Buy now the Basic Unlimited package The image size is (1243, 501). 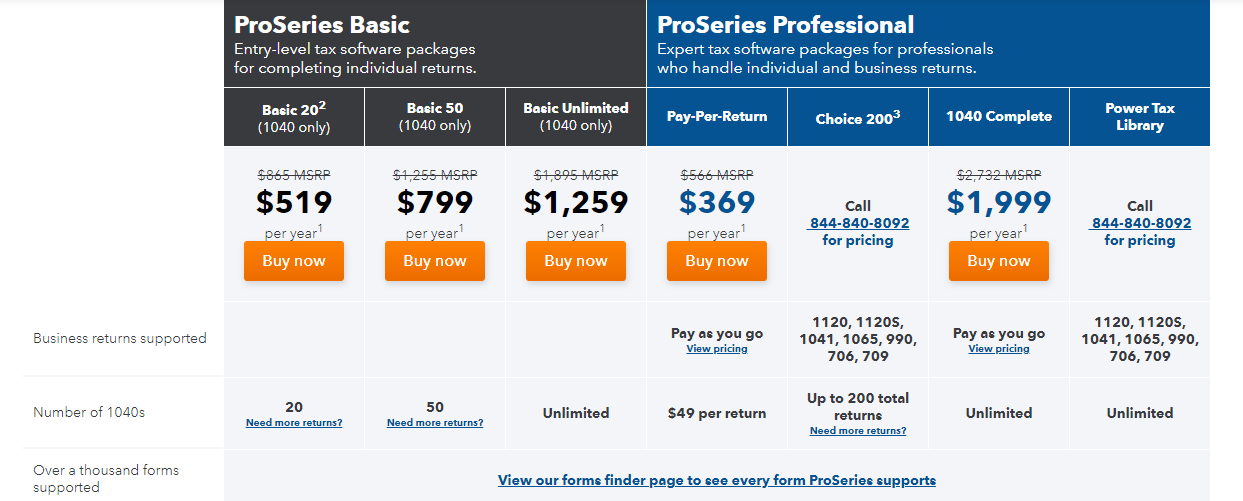coord(576,261)
